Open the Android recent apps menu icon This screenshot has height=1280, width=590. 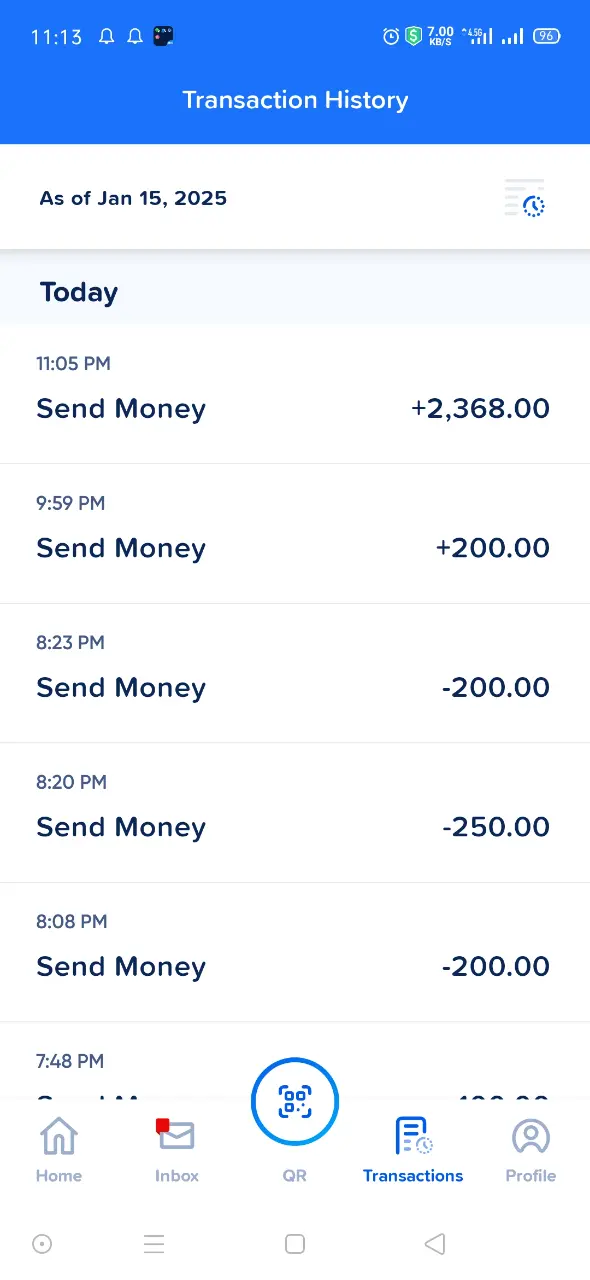154,1244
